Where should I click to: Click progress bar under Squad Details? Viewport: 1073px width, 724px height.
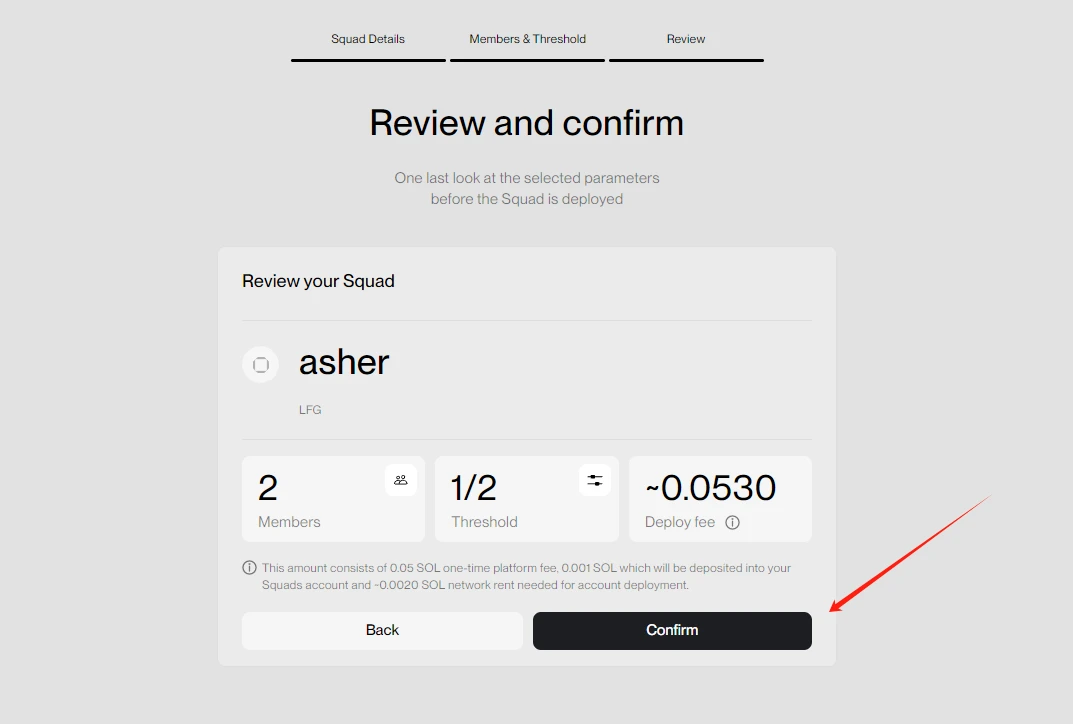click(368, 60)
